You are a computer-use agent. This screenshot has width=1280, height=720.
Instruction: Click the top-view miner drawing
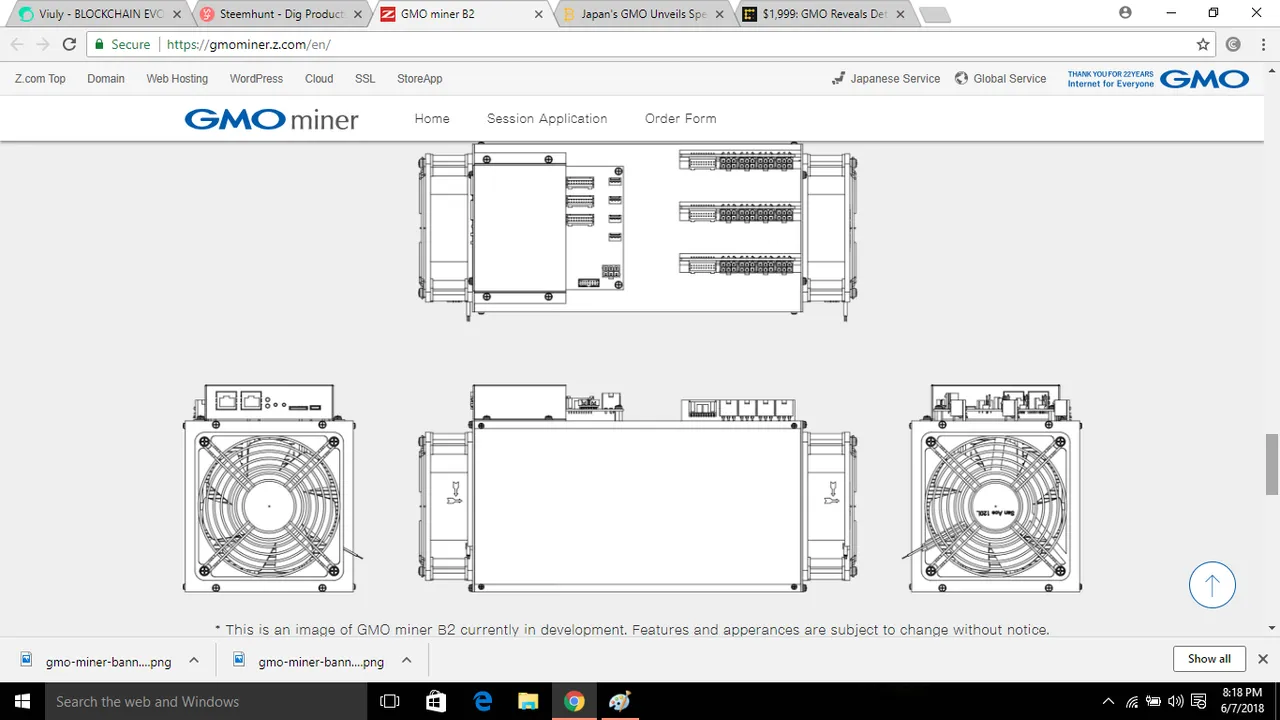638,231
